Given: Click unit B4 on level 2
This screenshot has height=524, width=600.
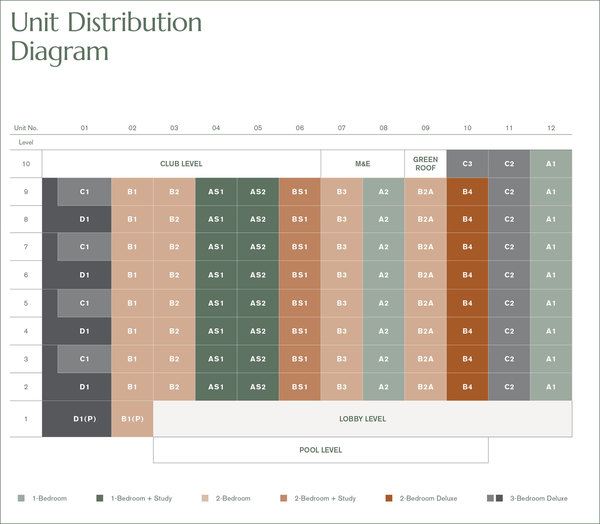Looking at the screenshot, I should point(467,386).
